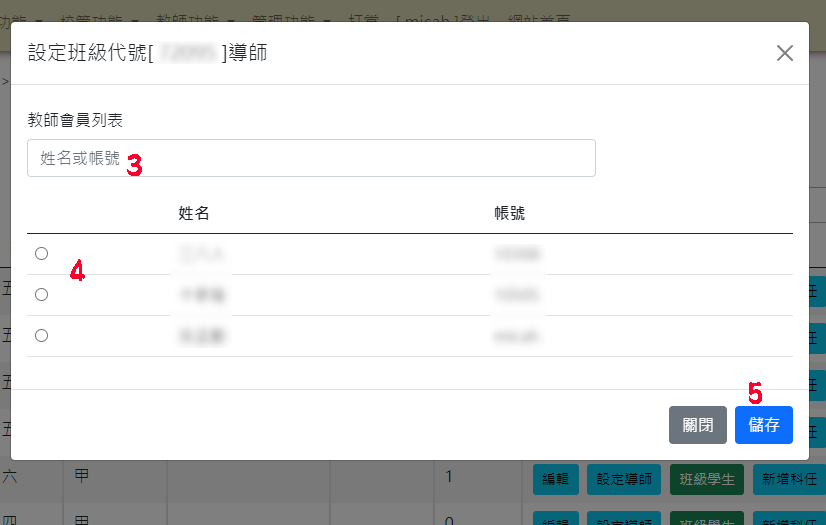Select the top teacher radio button
The width and height of the screenshot is (826, 525).
point(42,254)
